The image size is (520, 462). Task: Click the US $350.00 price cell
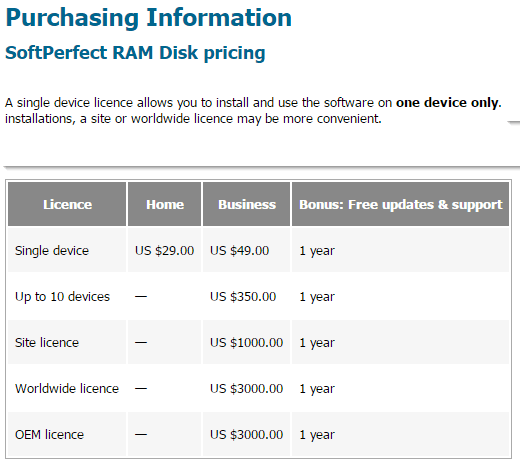point(243,297)
